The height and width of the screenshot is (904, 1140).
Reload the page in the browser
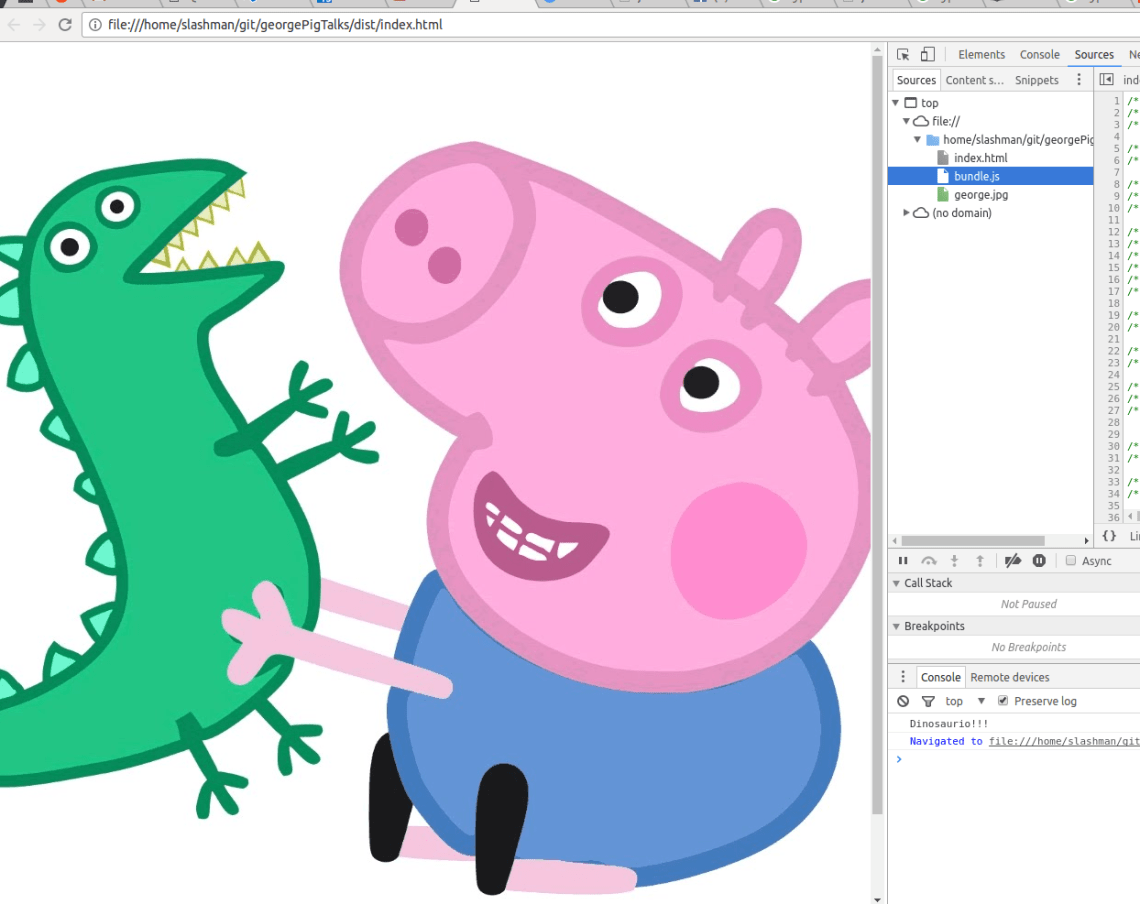[63, 24]
